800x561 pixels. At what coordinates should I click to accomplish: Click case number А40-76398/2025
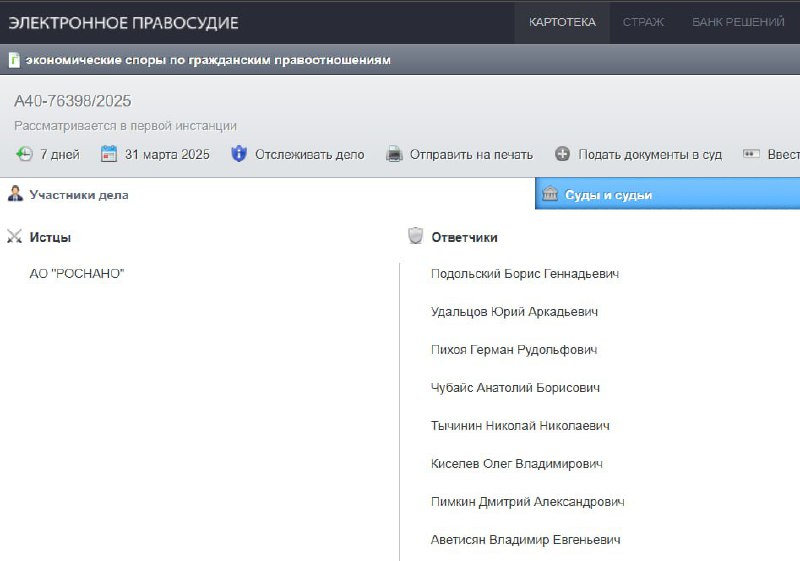(72, 101)
